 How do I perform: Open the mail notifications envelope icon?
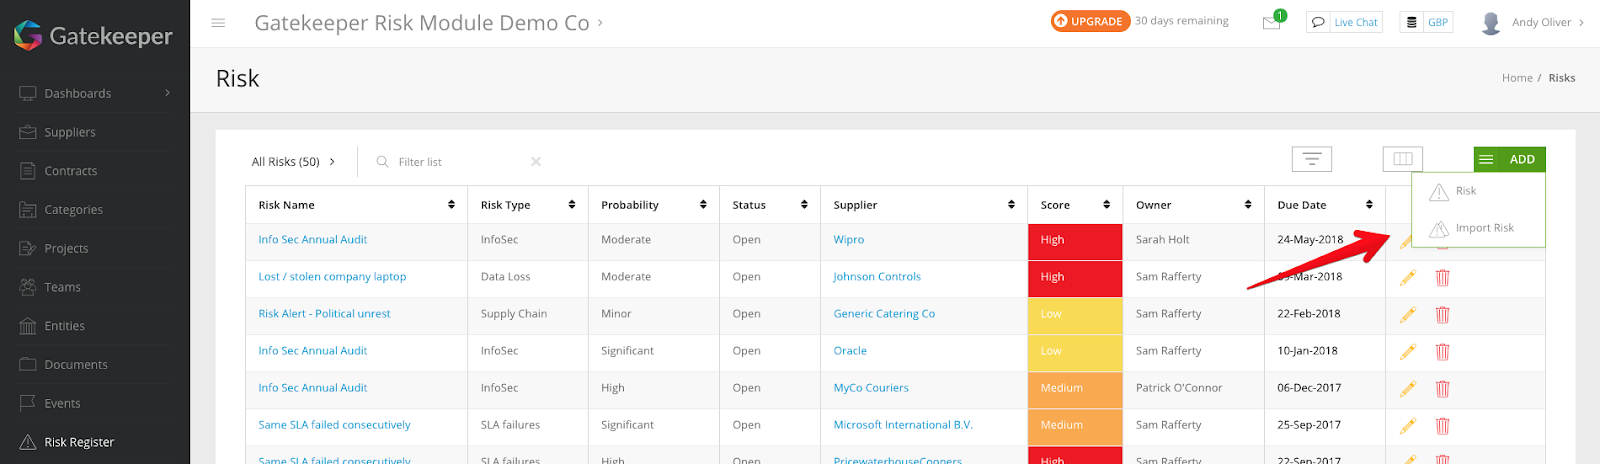(x=1271, y=23)
